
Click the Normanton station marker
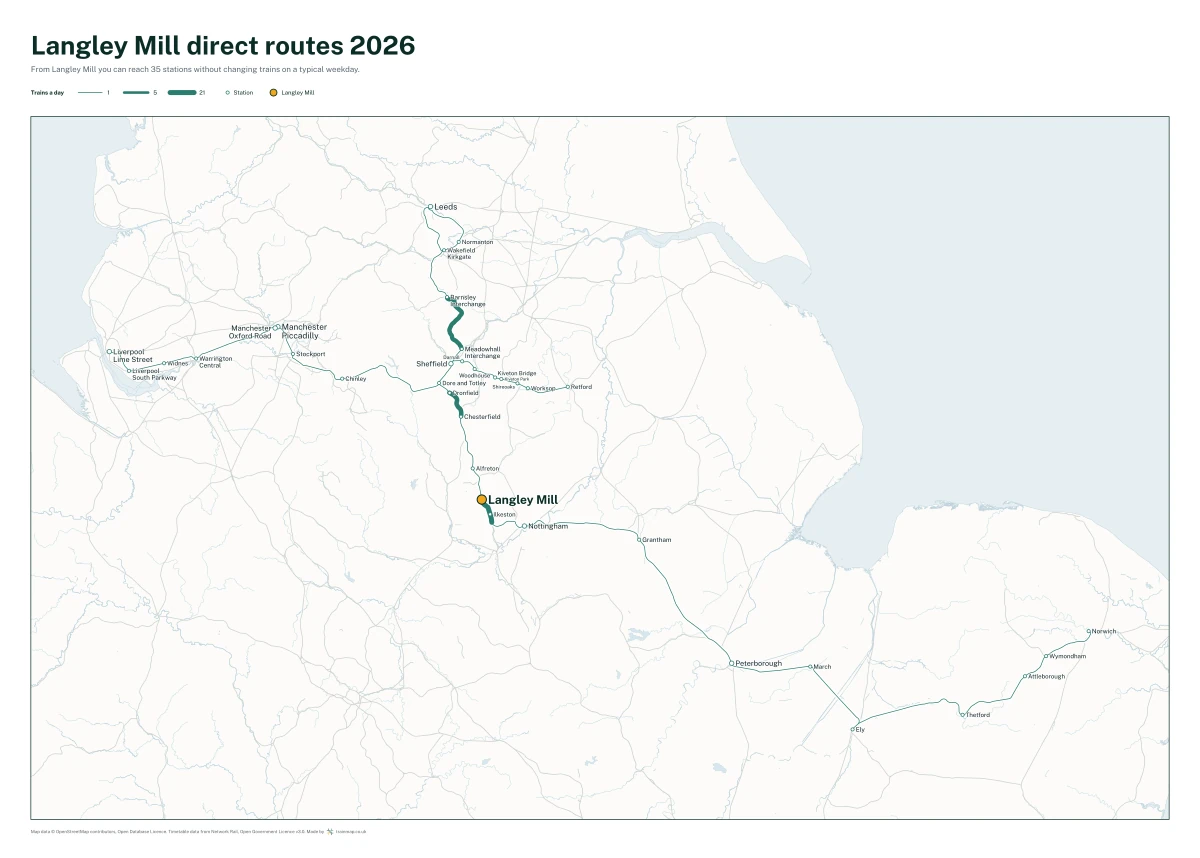[459, 242]
